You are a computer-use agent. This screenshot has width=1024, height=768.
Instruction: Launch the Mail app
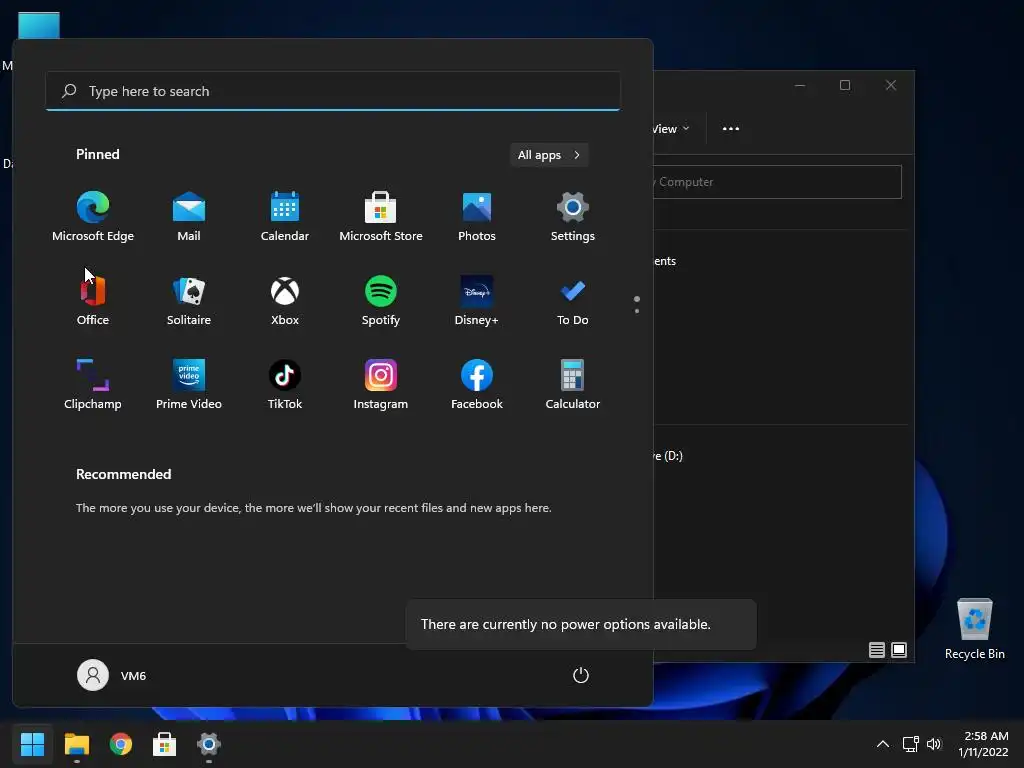point(189,217)
